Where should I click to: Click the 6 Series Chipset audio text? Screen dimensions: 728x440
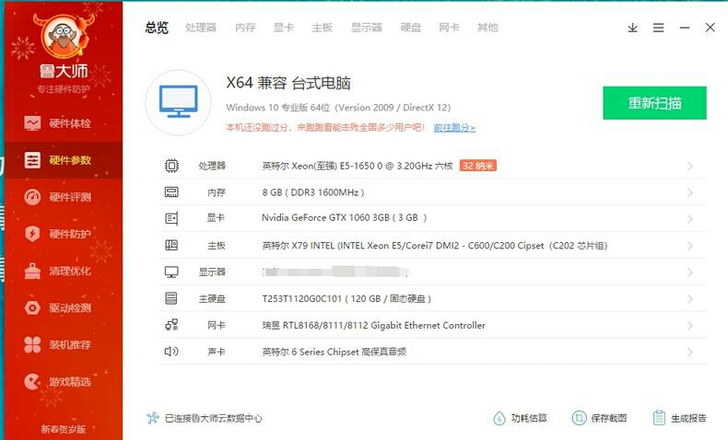point(334,352)
